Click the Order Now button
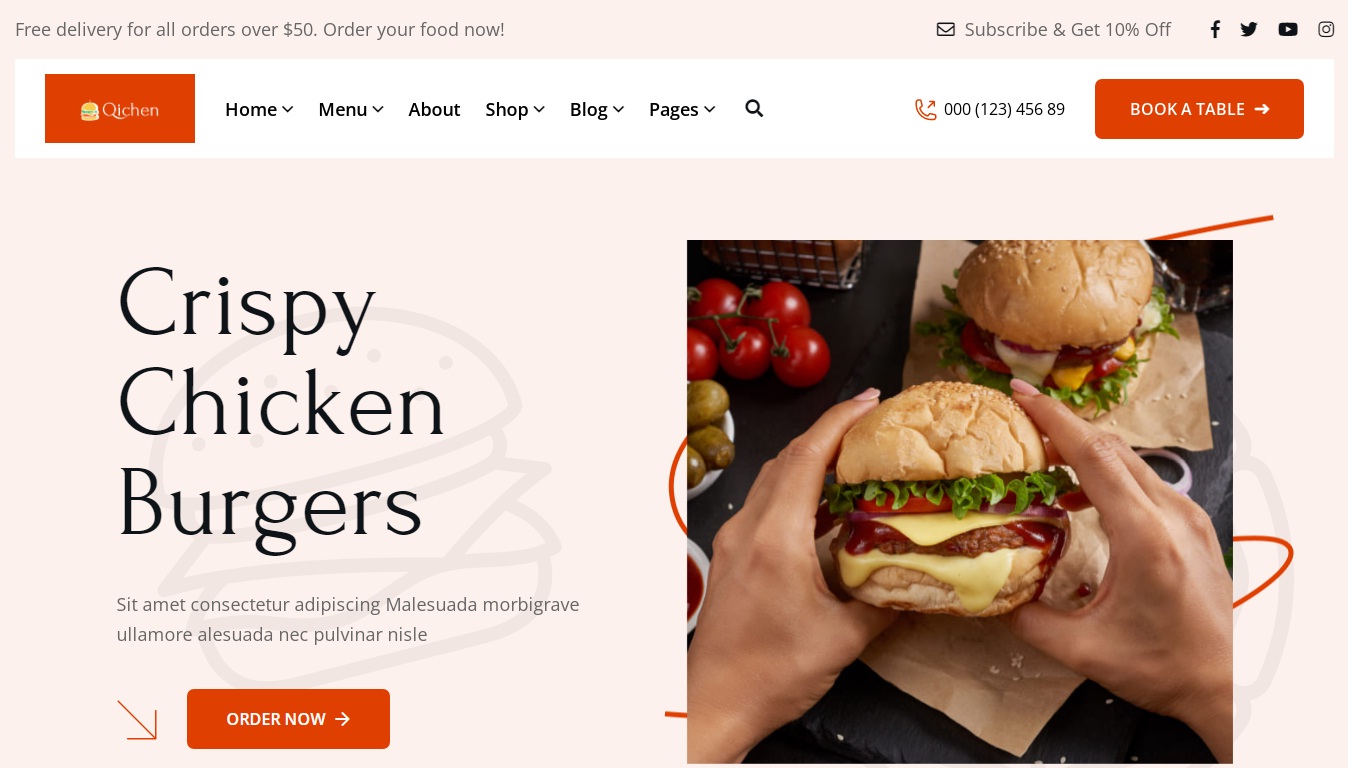Image resolution: width=1348 pixels, height=768 pixels. [288, 719]
